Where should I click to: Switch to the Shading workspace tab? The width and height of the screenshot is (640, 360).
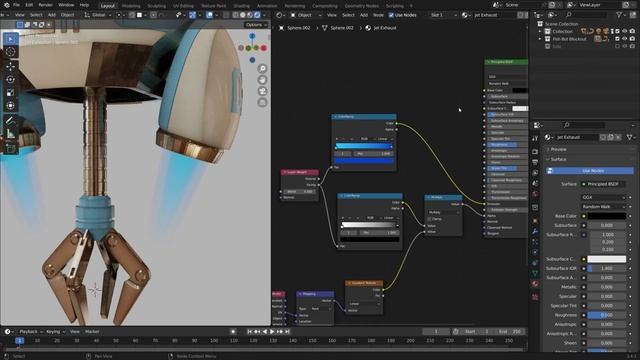coord(241,6)
